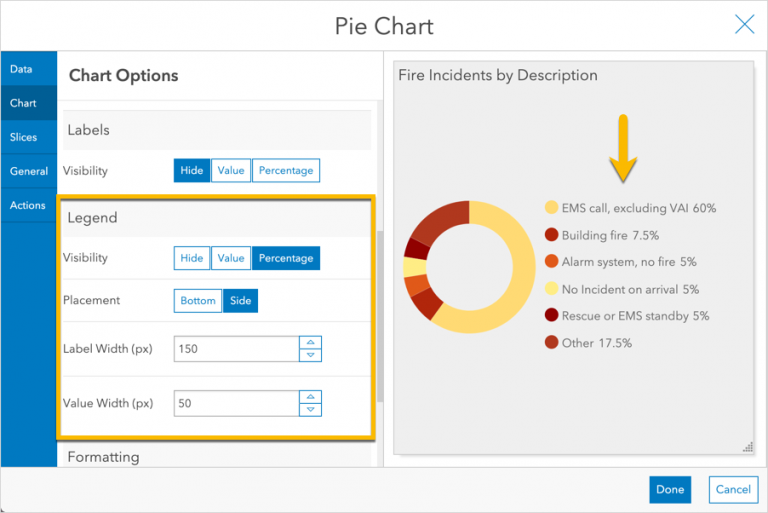Click the resize grip on chart preview
Viewport: 768px width, 513px height.
point(747,447)
